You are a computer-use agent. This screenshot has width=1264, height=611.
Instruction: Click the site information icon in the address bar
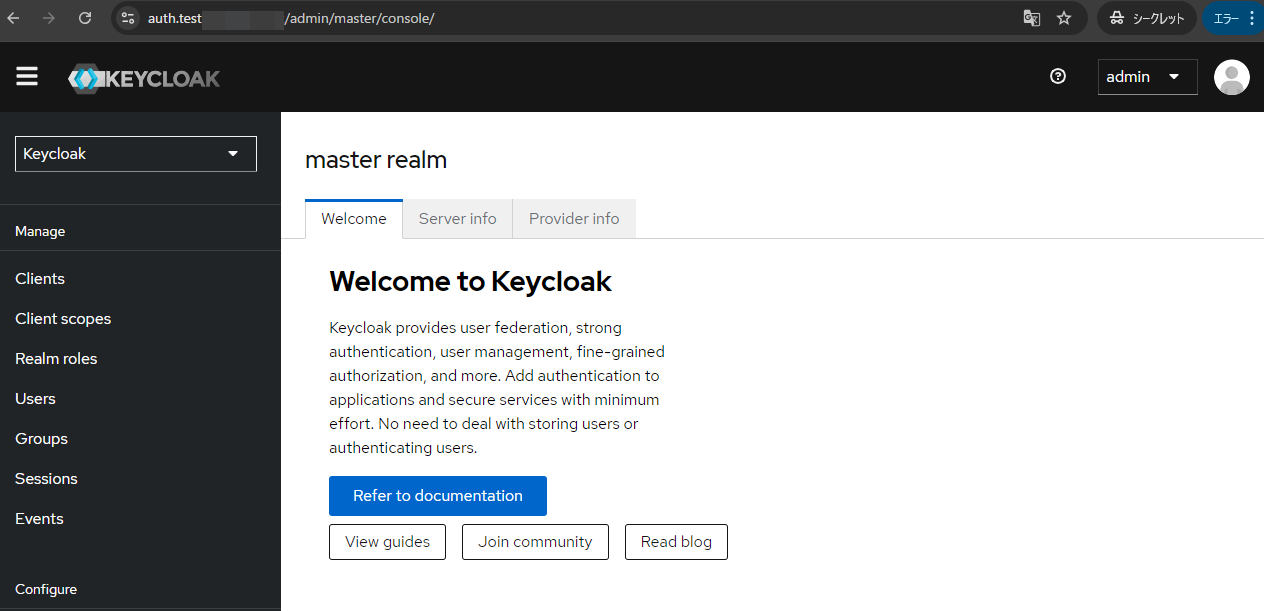127,18
